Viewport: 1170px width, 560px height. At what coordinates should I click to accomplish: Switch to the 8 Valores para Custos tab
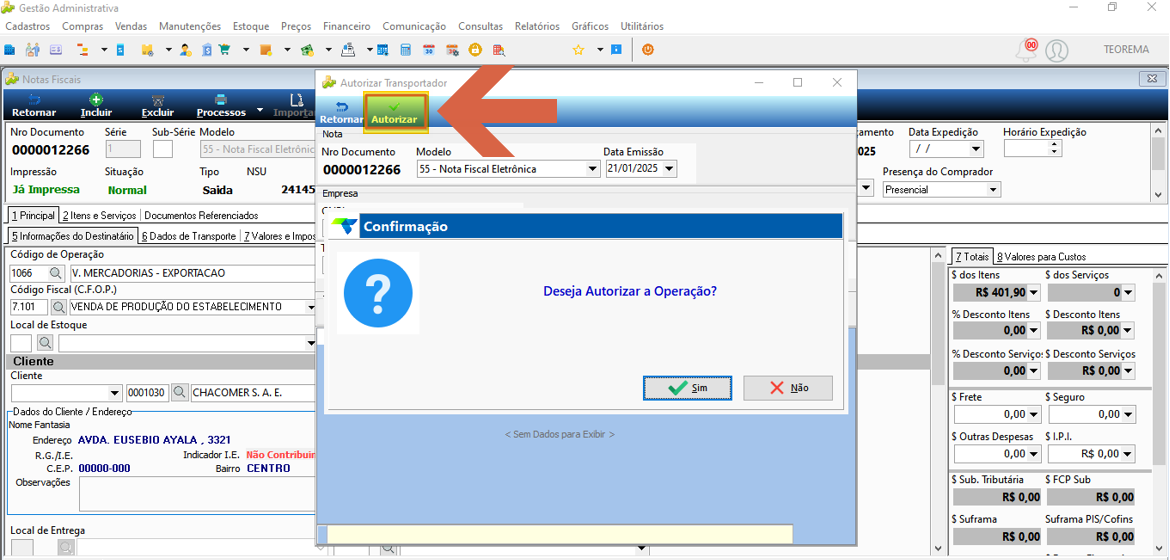pos(1041,256)
